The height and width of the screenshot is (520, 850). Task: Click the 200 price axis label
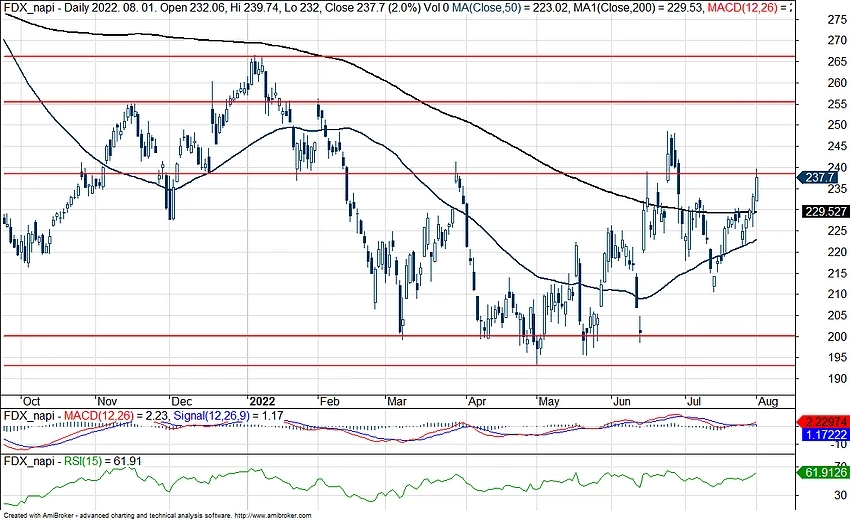(836, 336)
